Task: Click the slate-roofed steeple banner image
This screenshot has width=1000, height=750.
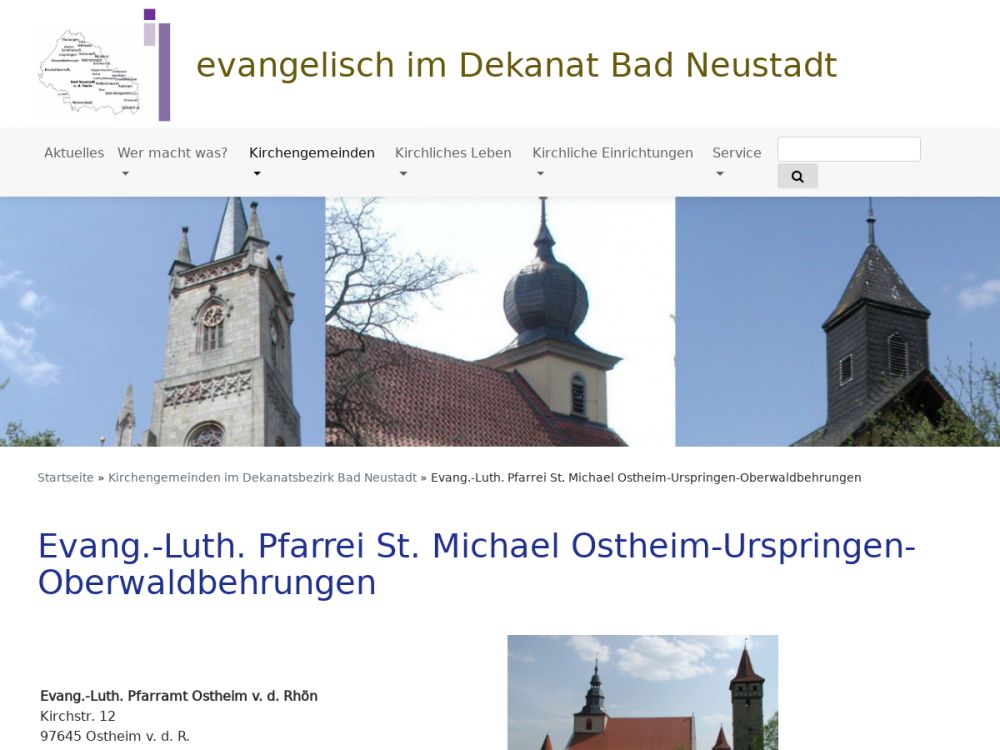Action: (x=837, y=321)
